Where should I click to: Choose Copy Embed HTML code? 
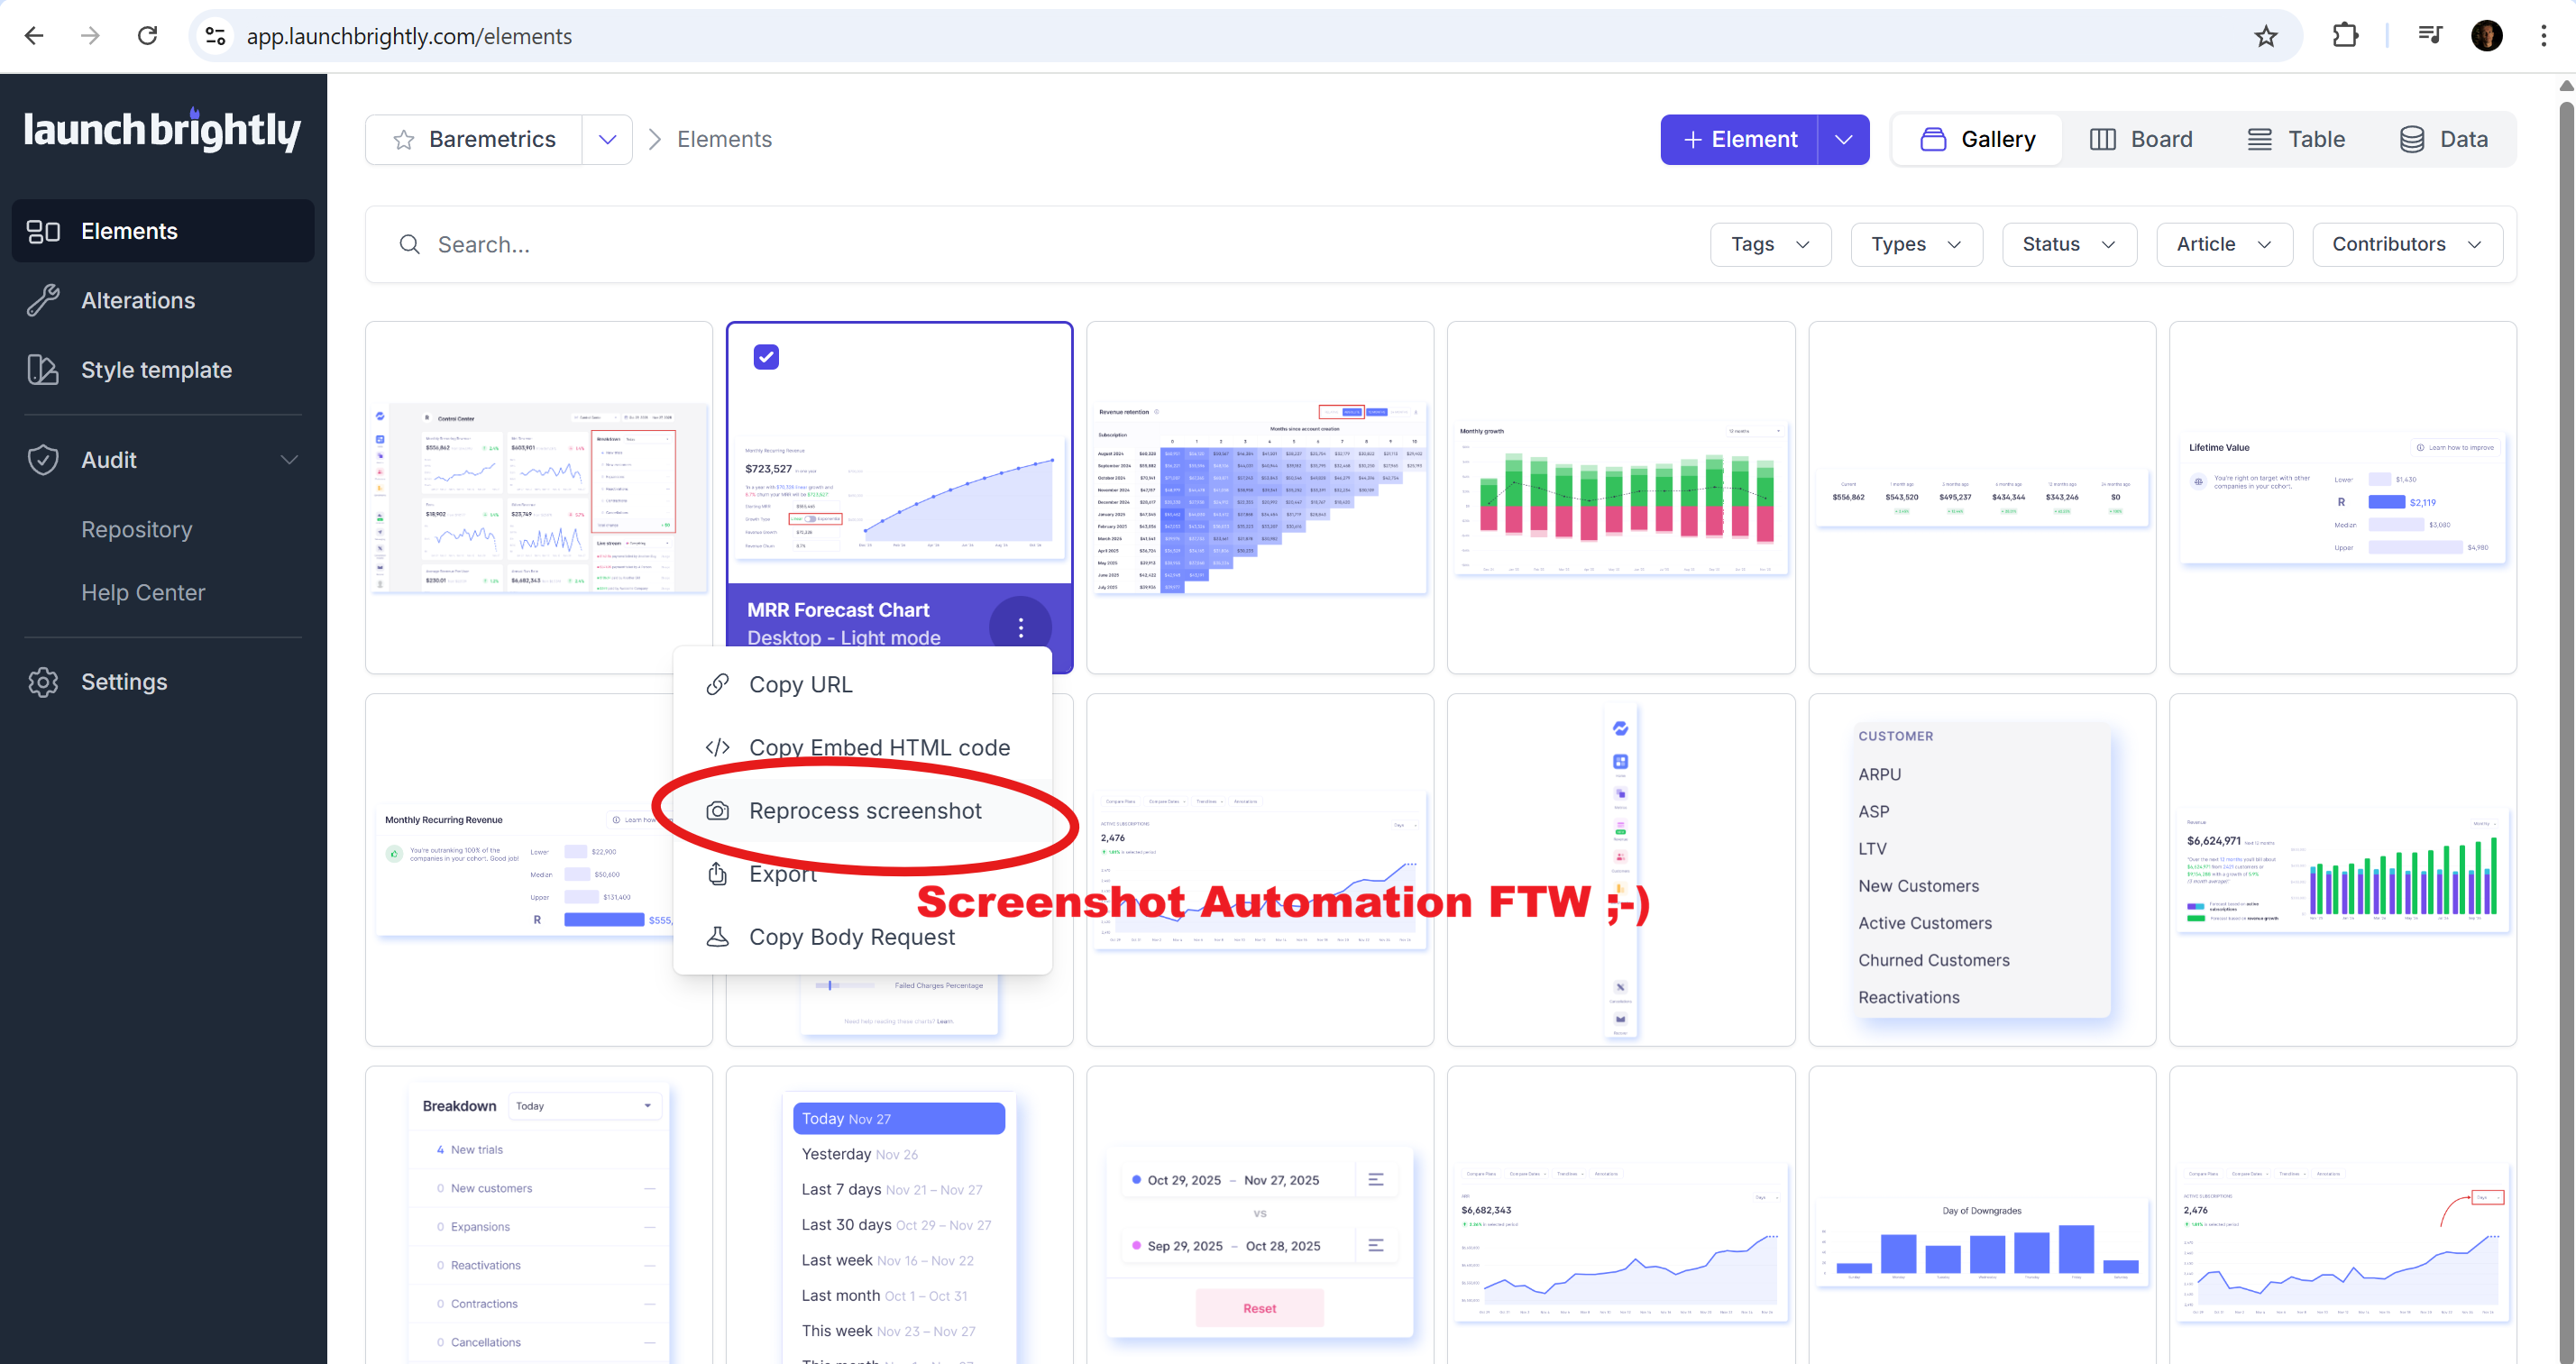click(x=879, y=748)
